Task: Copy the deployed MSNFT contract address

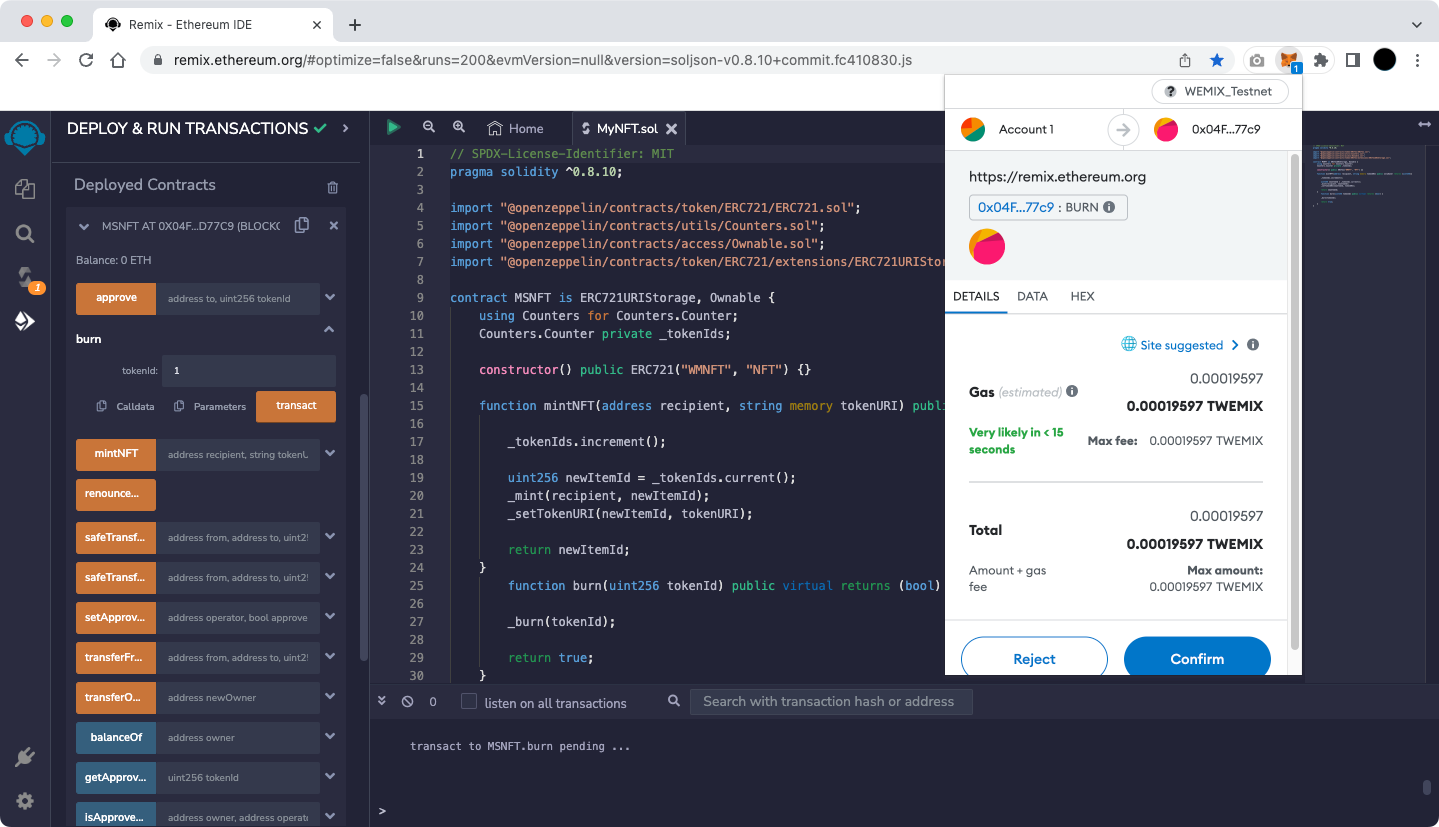Action: click(302, 226)
